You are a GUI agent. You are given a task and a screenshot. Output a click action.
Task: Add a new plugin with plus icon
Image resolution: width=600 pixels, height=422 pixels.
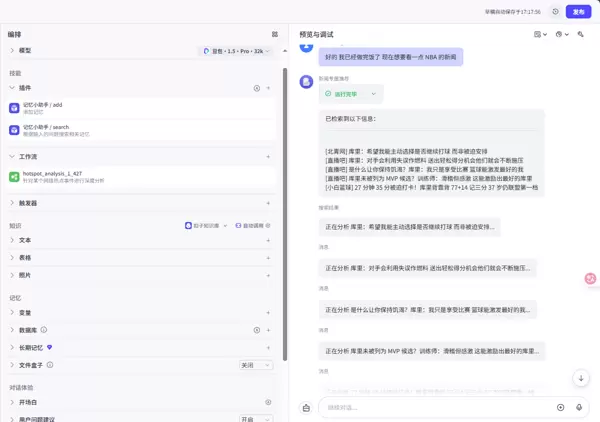pos(268,88)
